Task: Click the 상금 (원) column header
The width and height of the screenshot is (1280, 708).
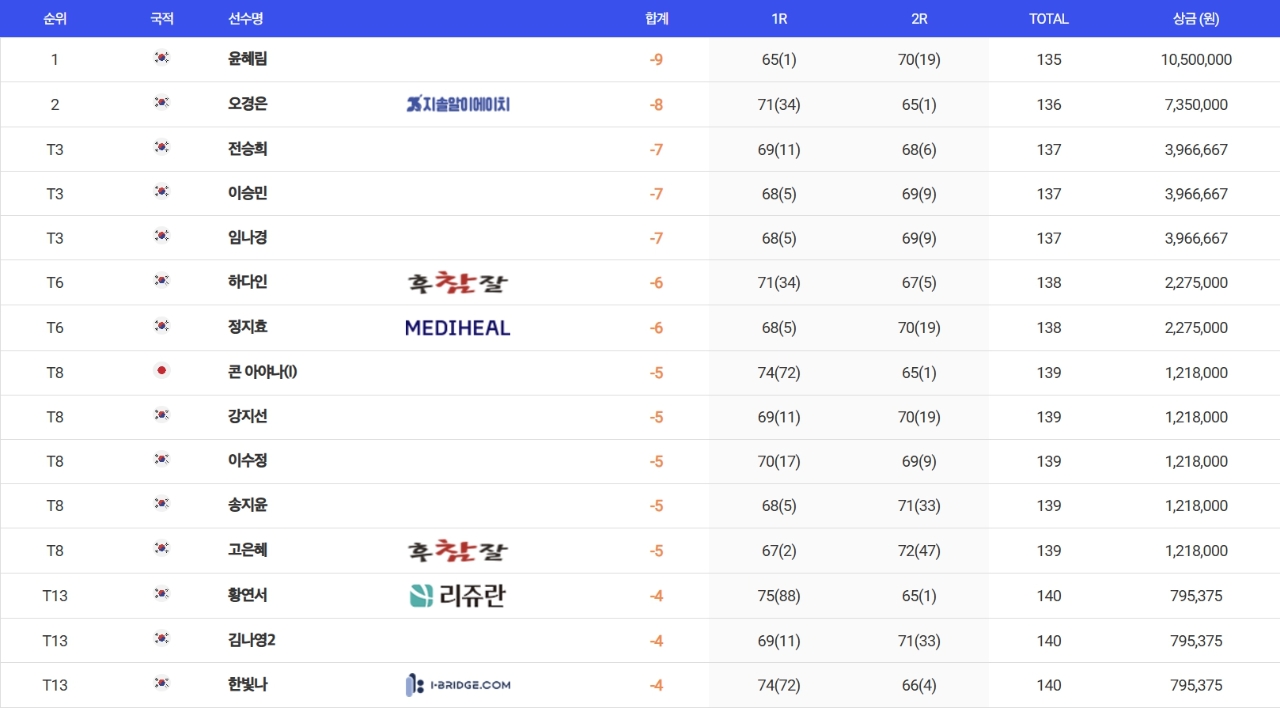Action: (x=1196, y=19)
